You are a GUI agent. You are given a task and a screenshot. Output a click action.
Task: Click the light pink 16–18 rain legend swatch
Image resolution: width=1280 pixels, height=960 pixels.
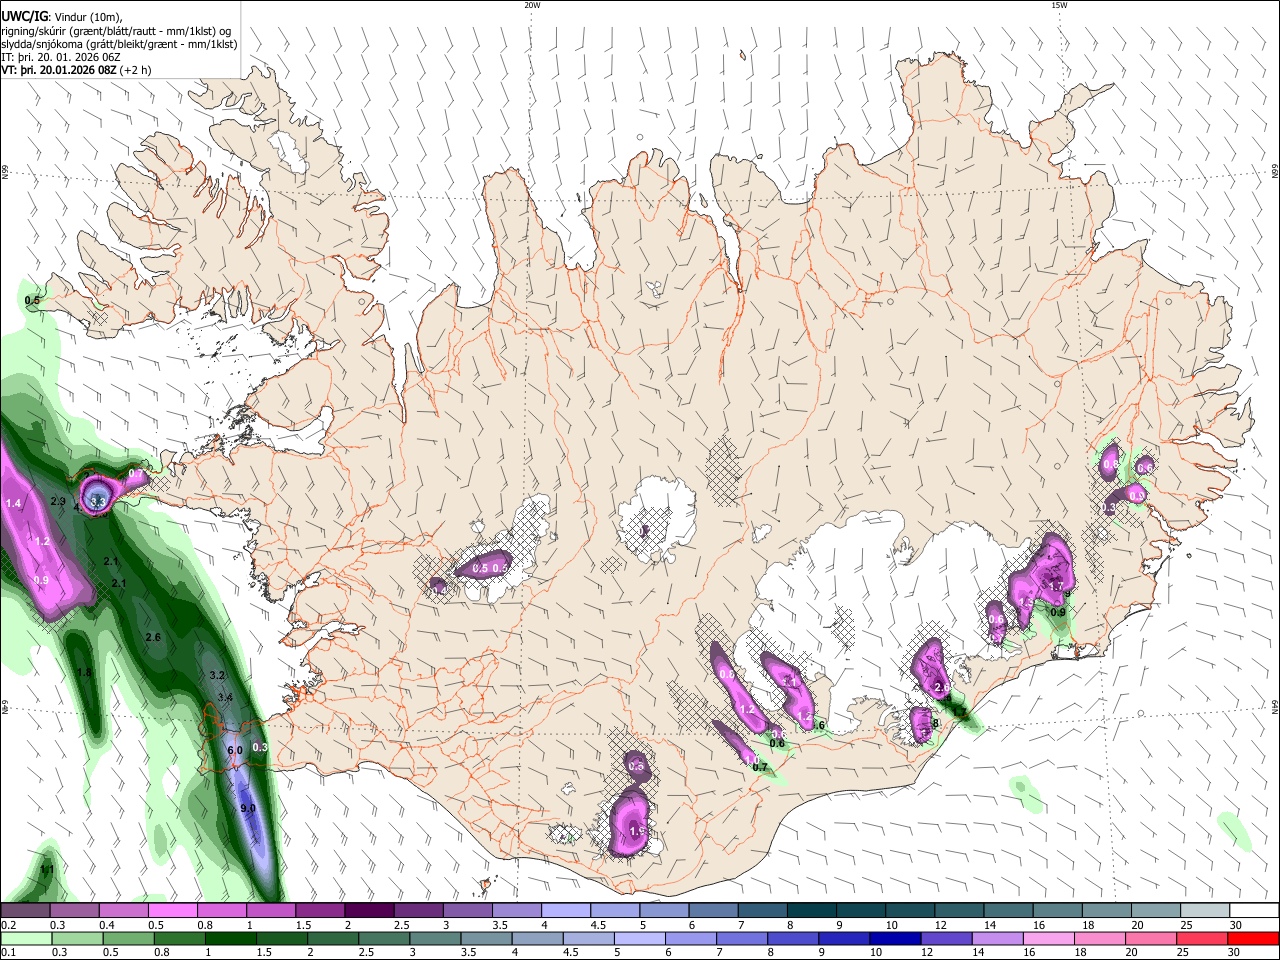pyautogui.click(x=1047, y=938)
